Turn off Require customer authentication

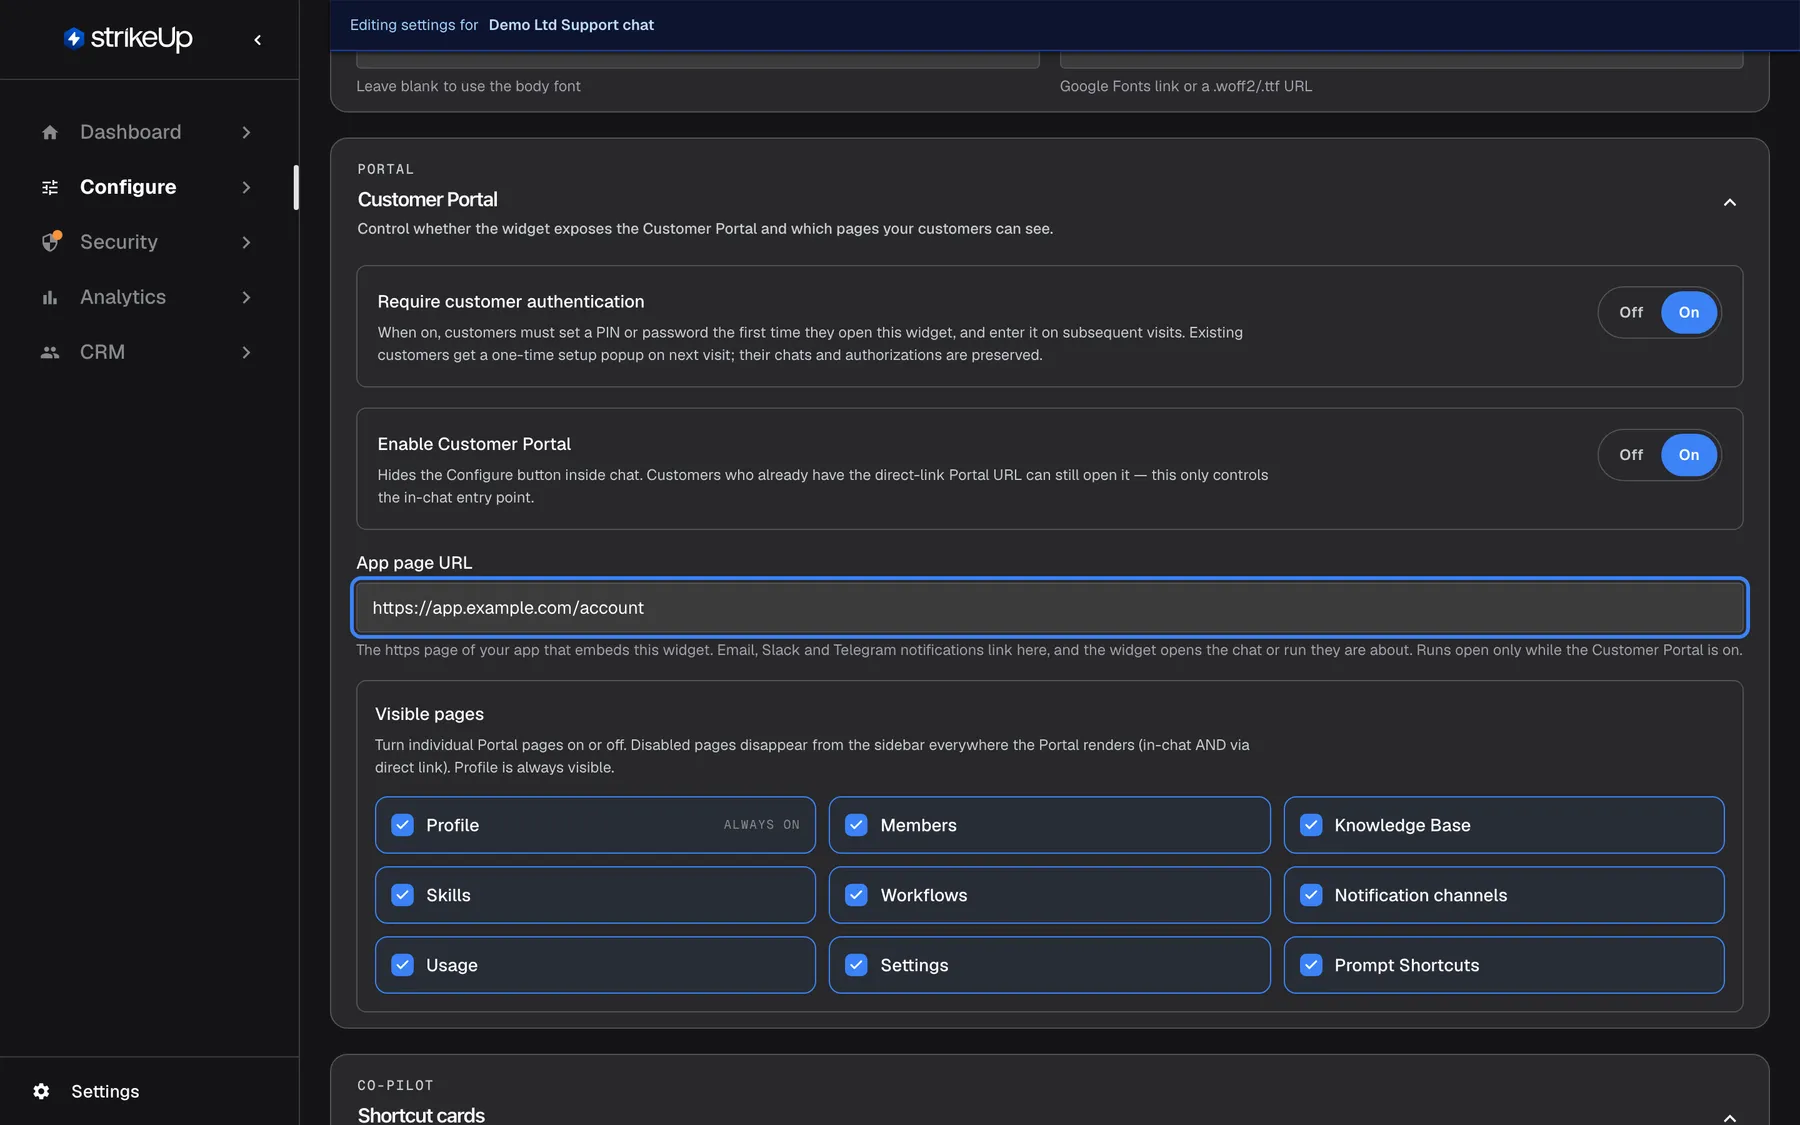(1631, 313)
